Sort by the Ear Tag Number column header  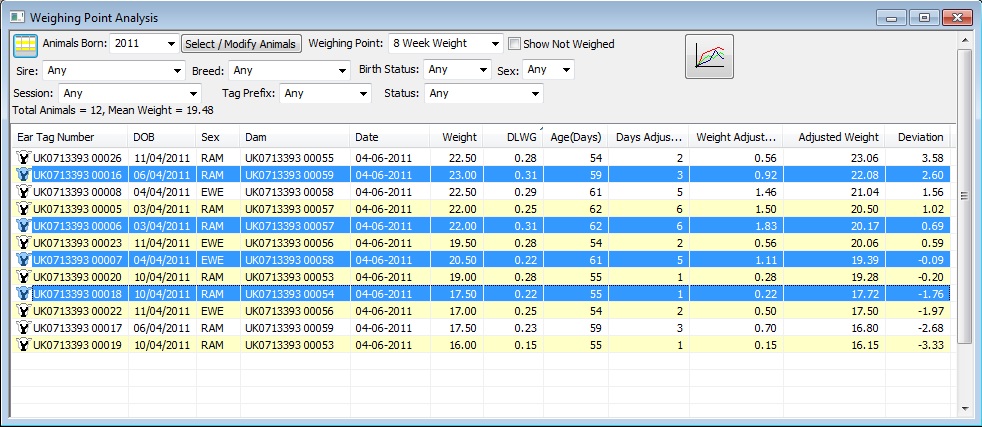[x=70, y=137]
